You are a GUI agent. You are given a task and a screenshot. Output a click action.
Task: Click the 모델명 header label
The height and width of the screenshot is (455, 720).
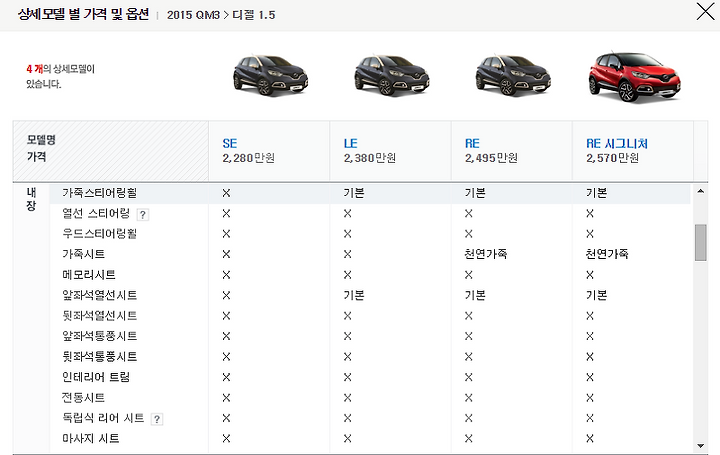pos(41,140)
